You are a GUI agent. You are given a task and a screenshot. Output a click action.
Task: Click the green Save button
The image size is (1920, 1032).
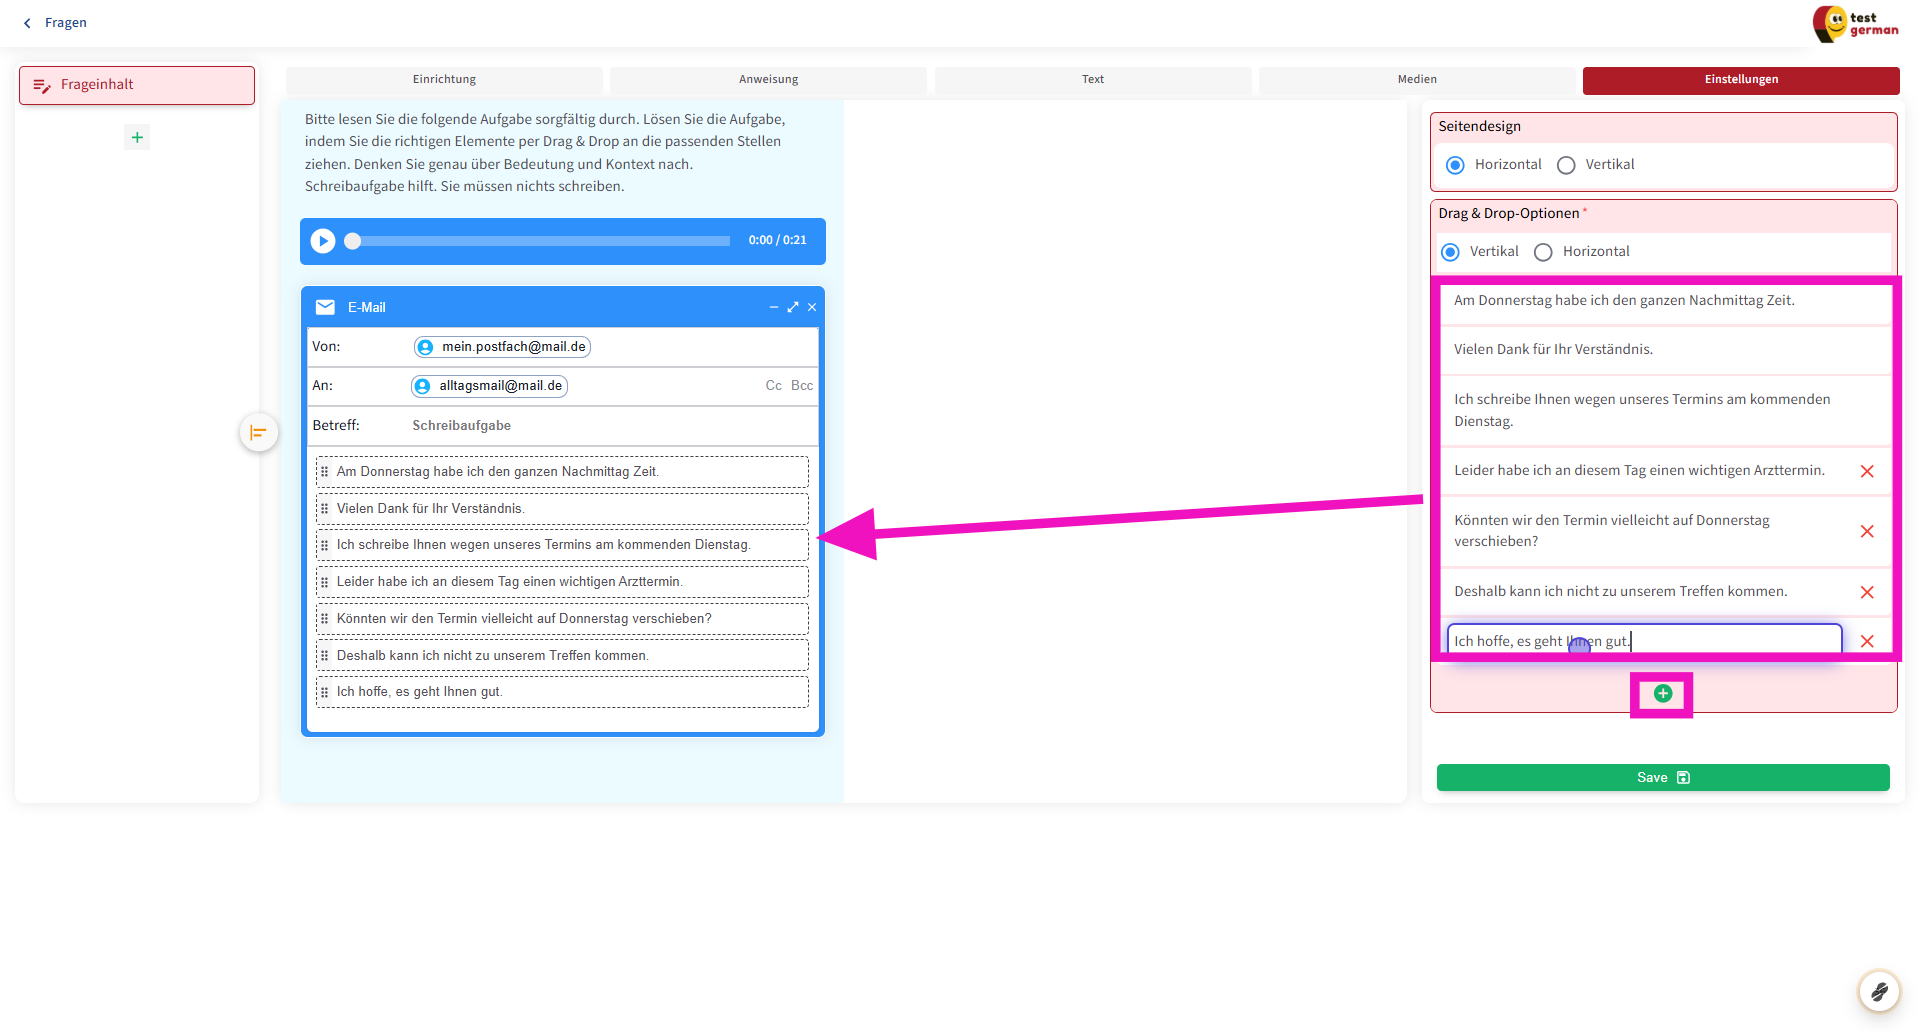pos(1662,778)
